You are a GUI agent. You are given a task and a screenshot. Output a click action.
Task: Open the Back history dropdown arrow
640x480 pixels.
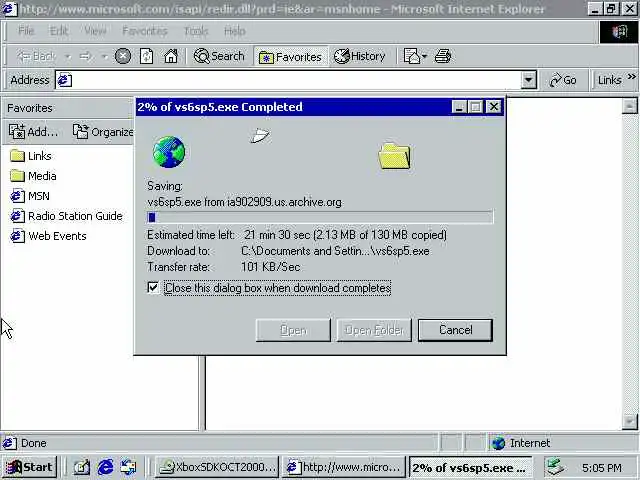click(68, 56)
